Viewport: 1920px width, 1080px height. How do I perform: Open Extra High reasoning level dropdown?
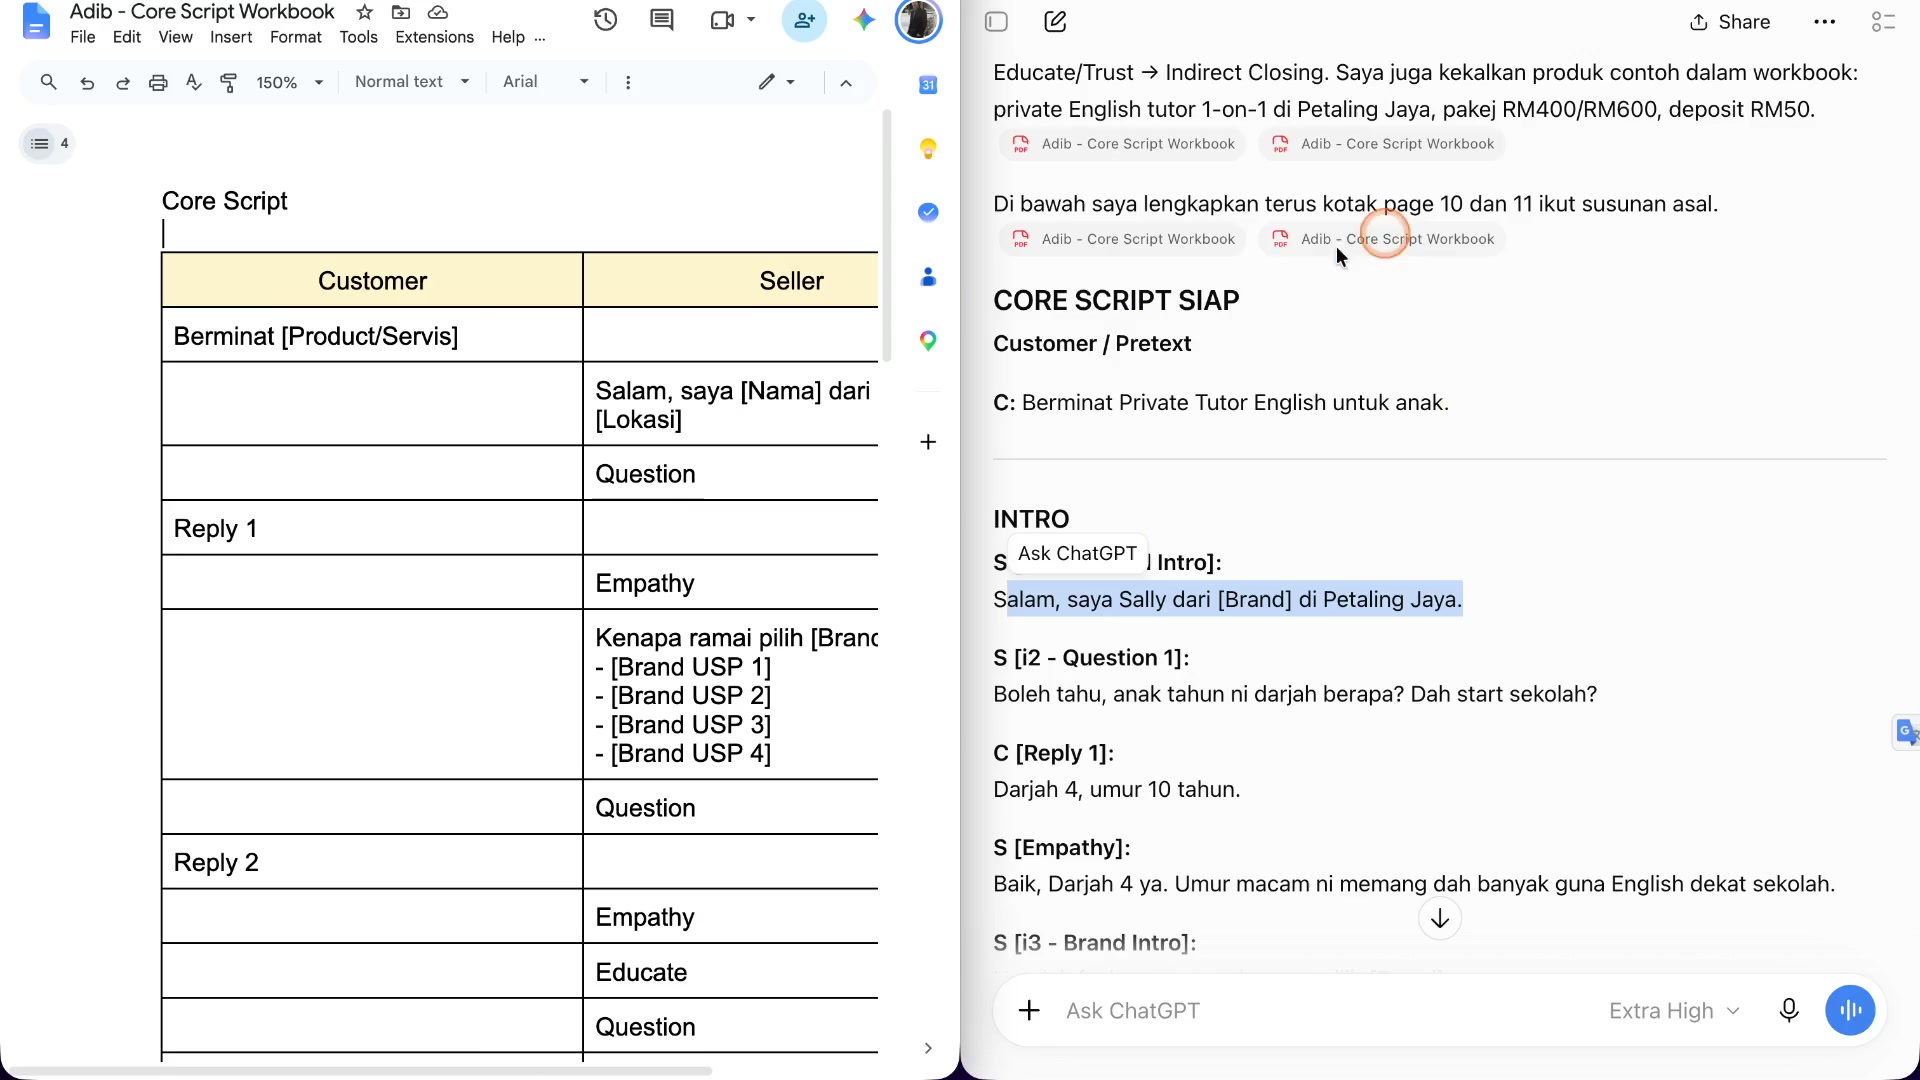click(x=1675, y=1011)
